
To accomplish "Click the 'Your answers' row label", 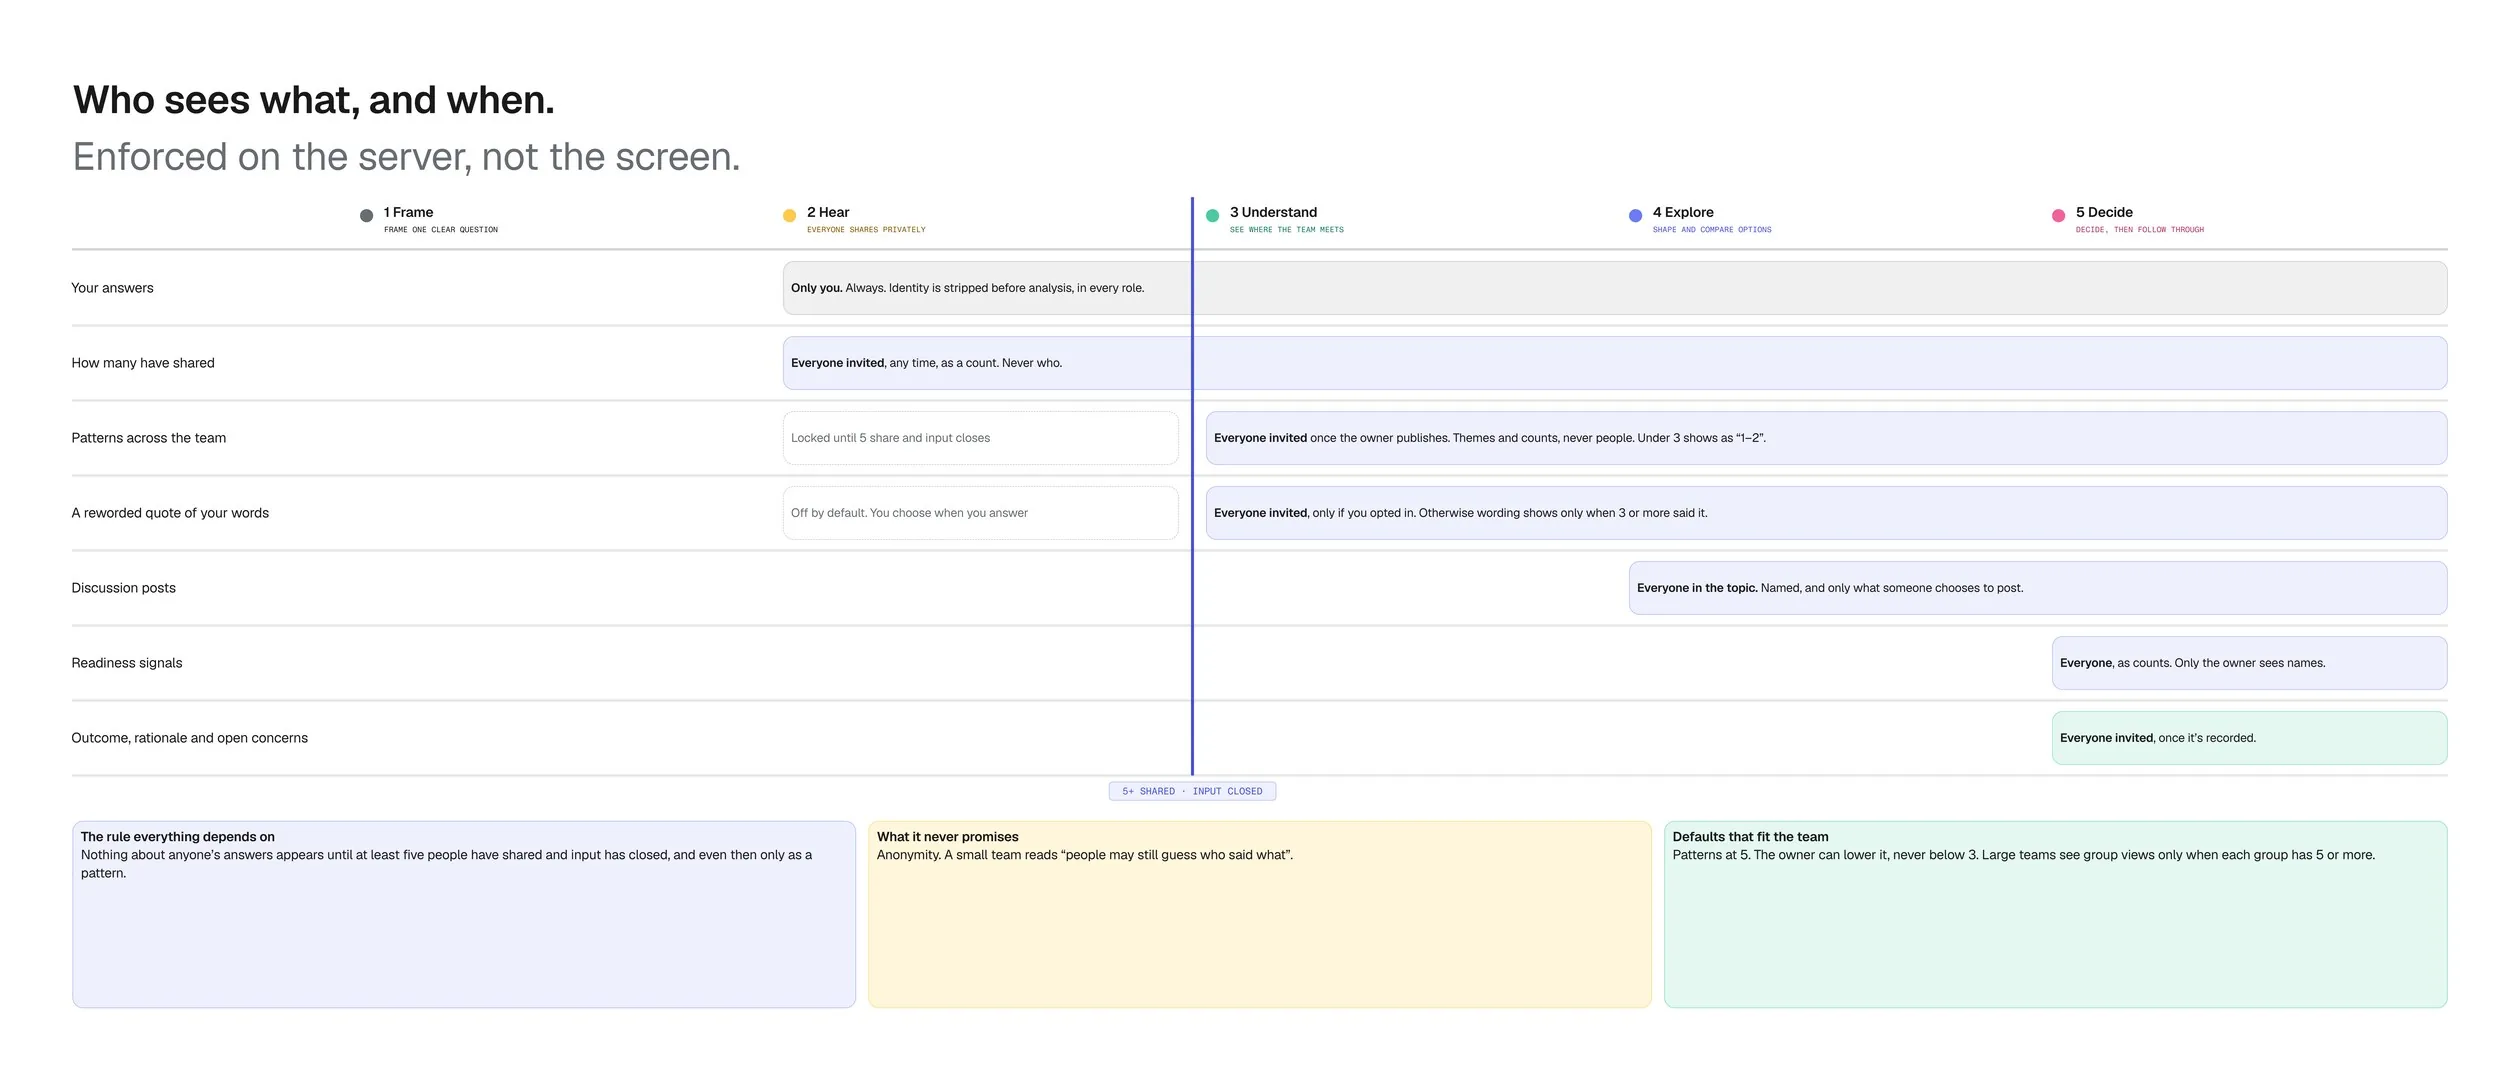I will [112, 288].
